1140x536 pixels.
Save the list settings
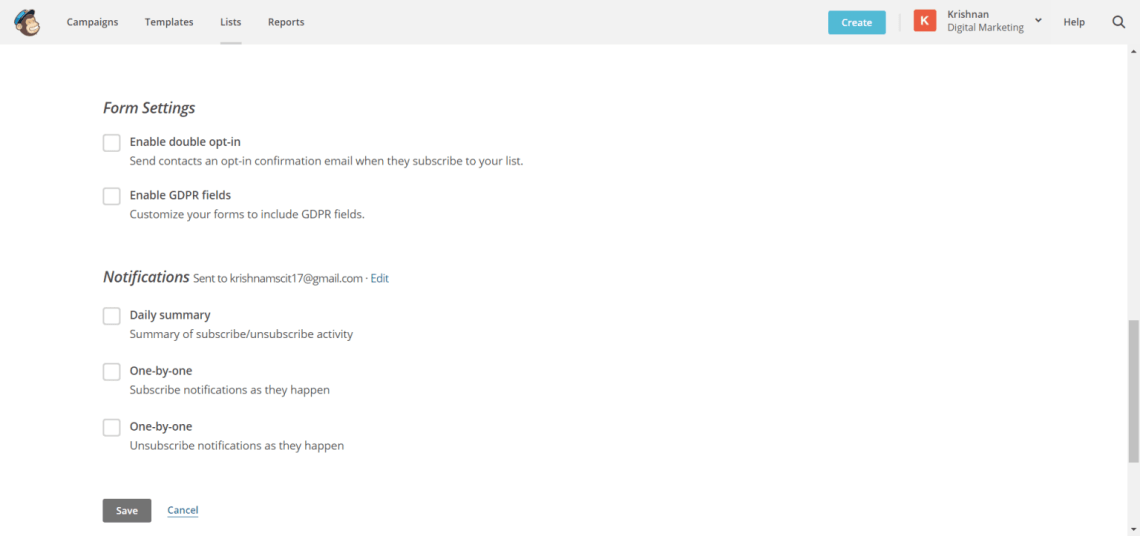point(127,511)
